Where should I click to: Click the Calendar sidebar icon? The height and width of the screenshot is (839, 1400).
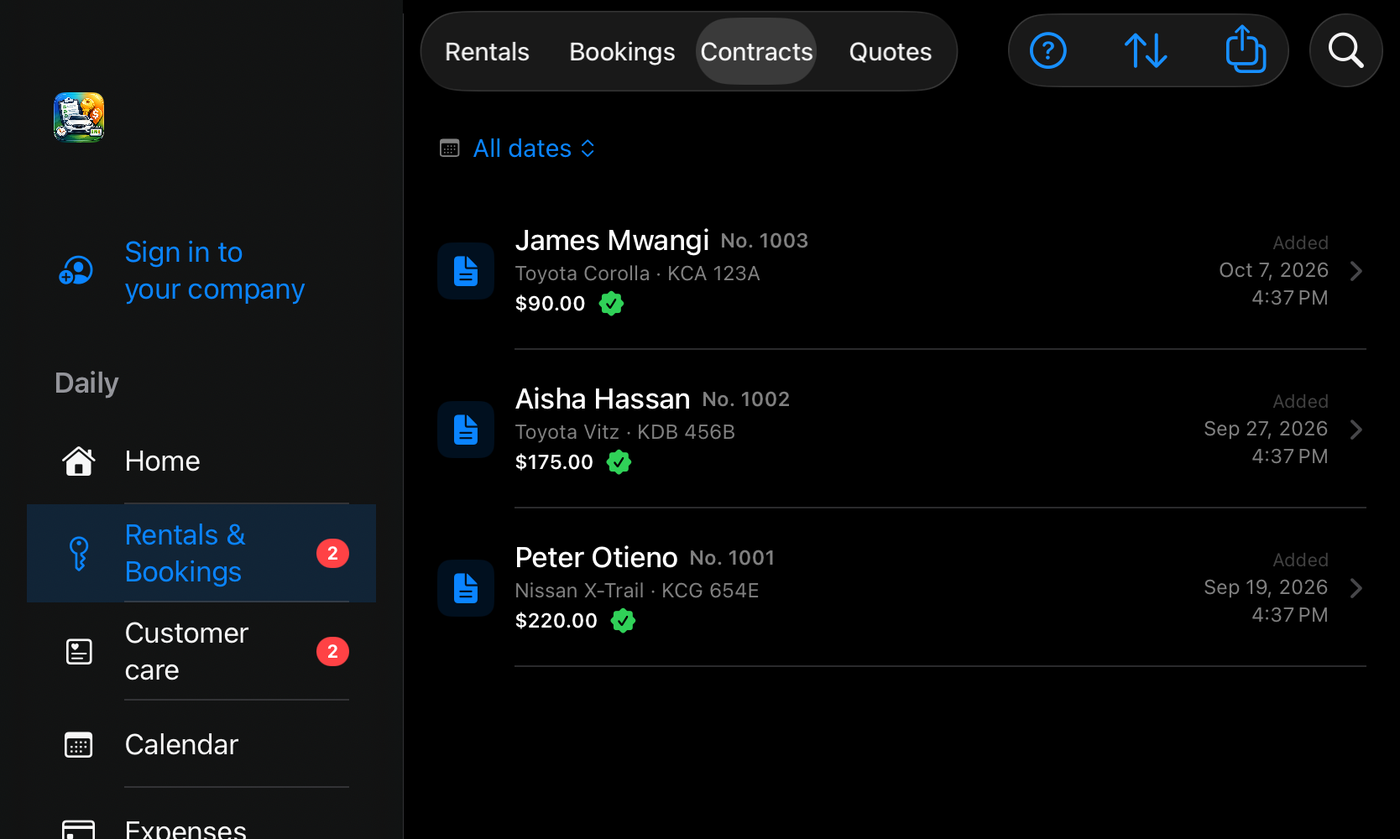(x=78, y=745)
